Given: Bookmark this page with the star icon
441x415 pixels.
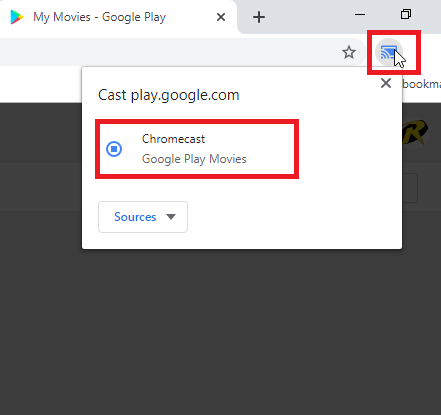Looking at the screenshot, I should pos(349,52).
